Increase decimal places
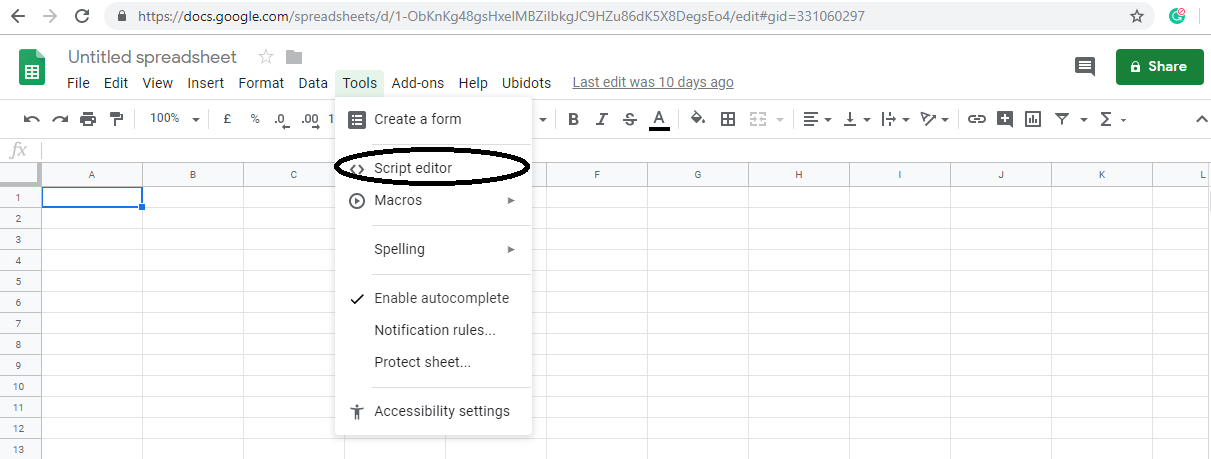 (311, 120)
